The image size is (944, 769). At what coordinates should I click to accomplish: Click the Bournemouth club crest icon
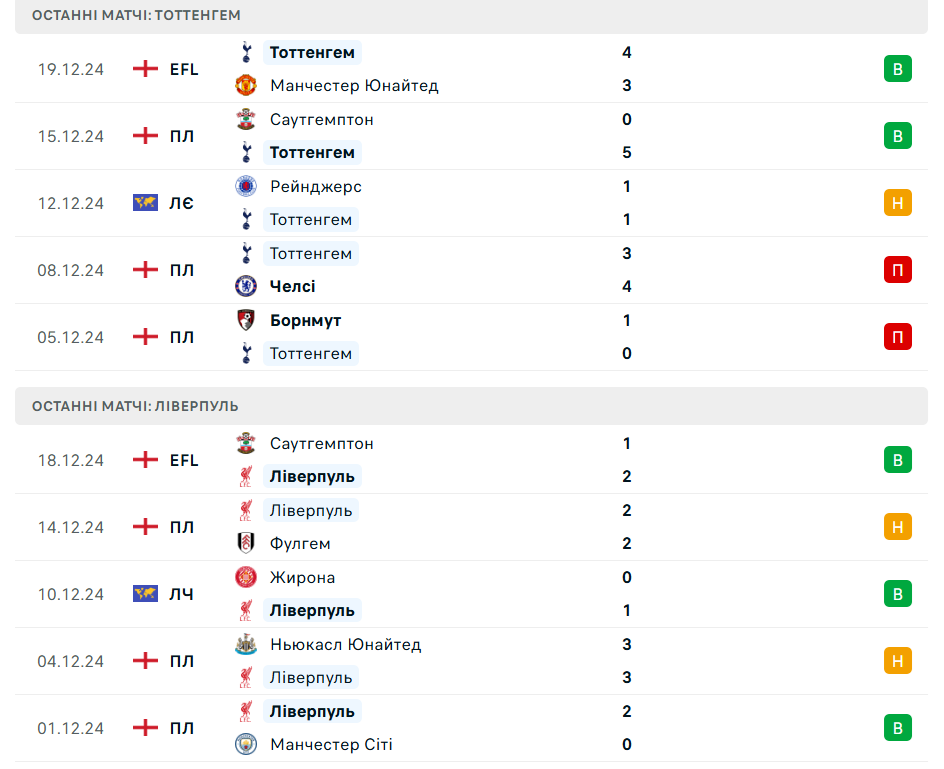246,320
